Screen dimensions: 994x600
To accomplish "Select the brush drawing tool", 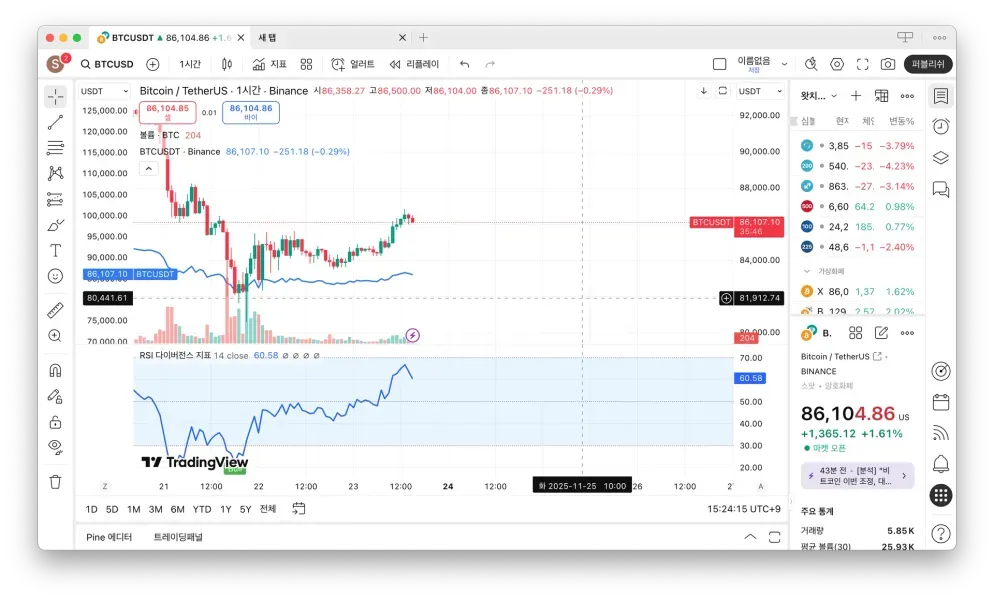I will coord(56,225).
